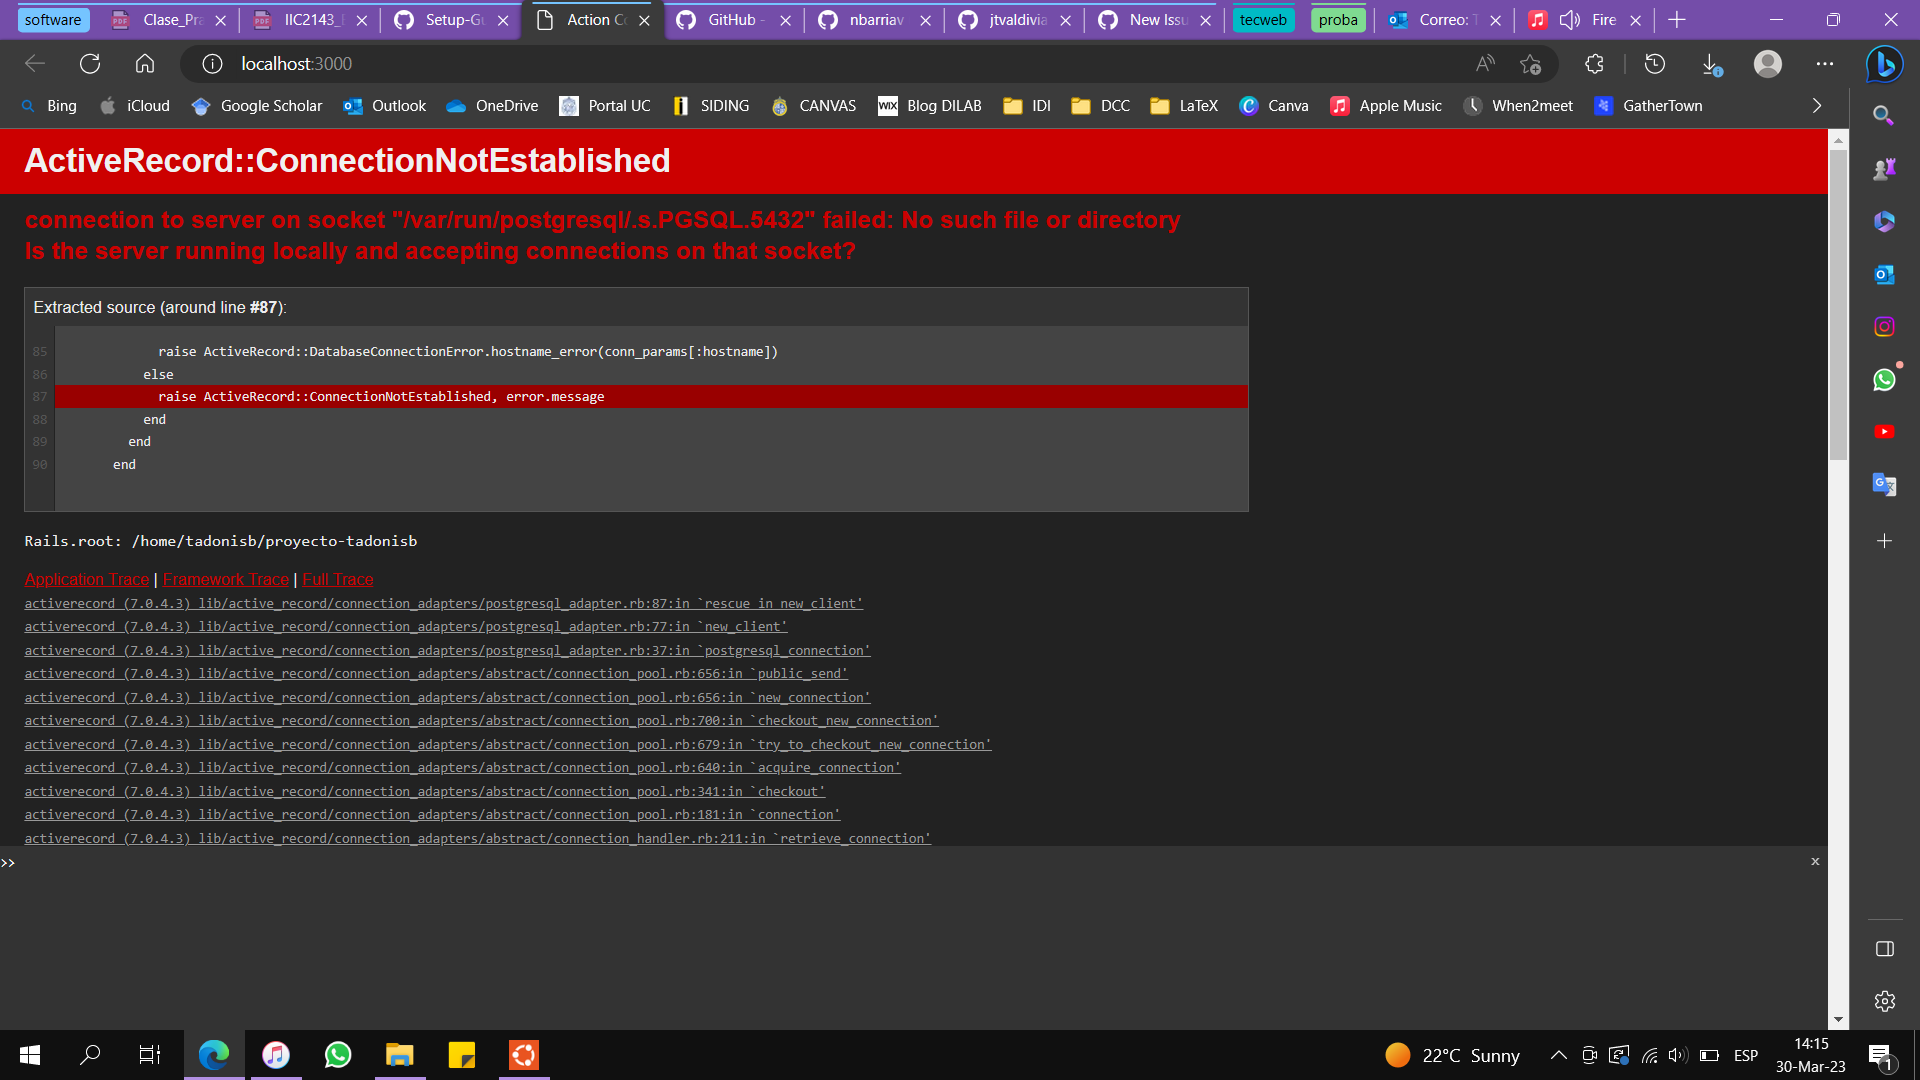Toggle read aloud for the page
Screen dimensions: 1920x1080
pos(1484,63)
